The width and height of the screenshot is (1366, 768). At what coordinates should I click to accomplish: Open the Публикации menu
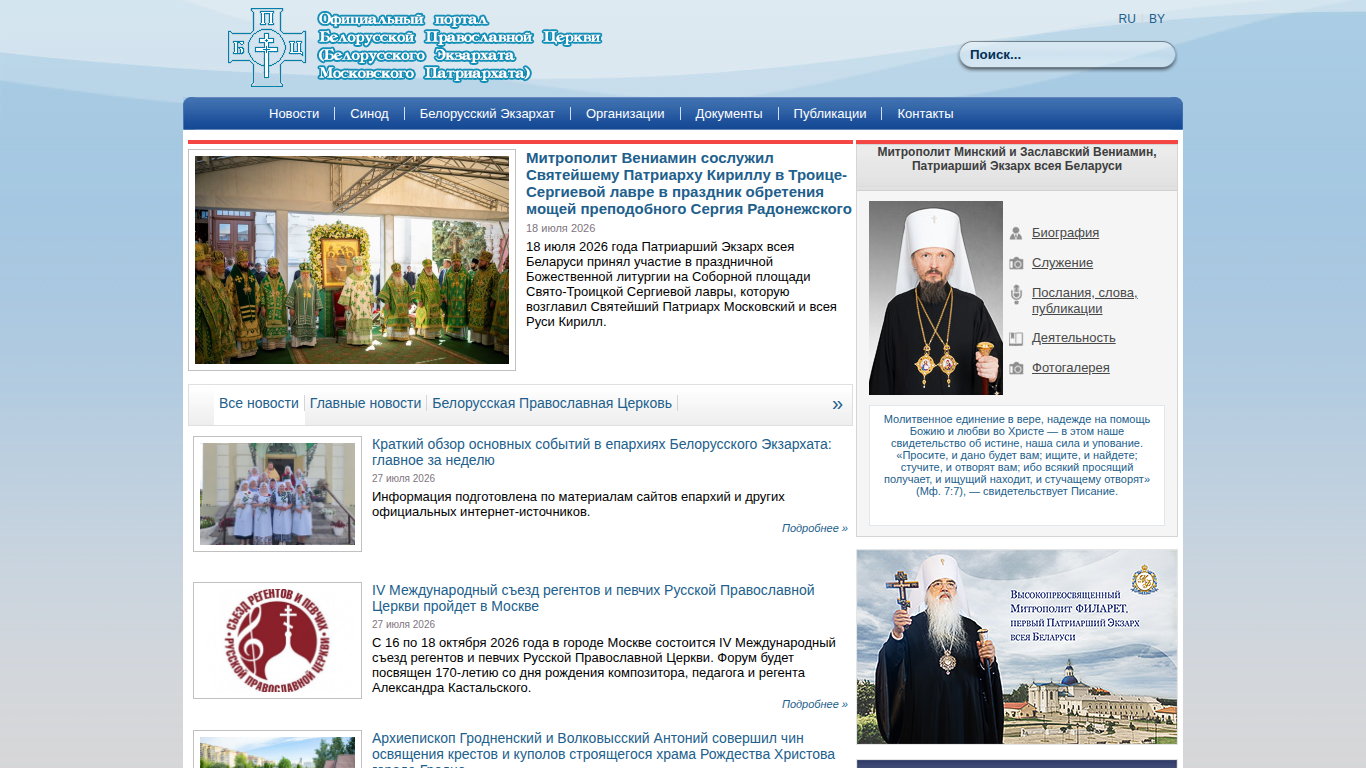830,114
